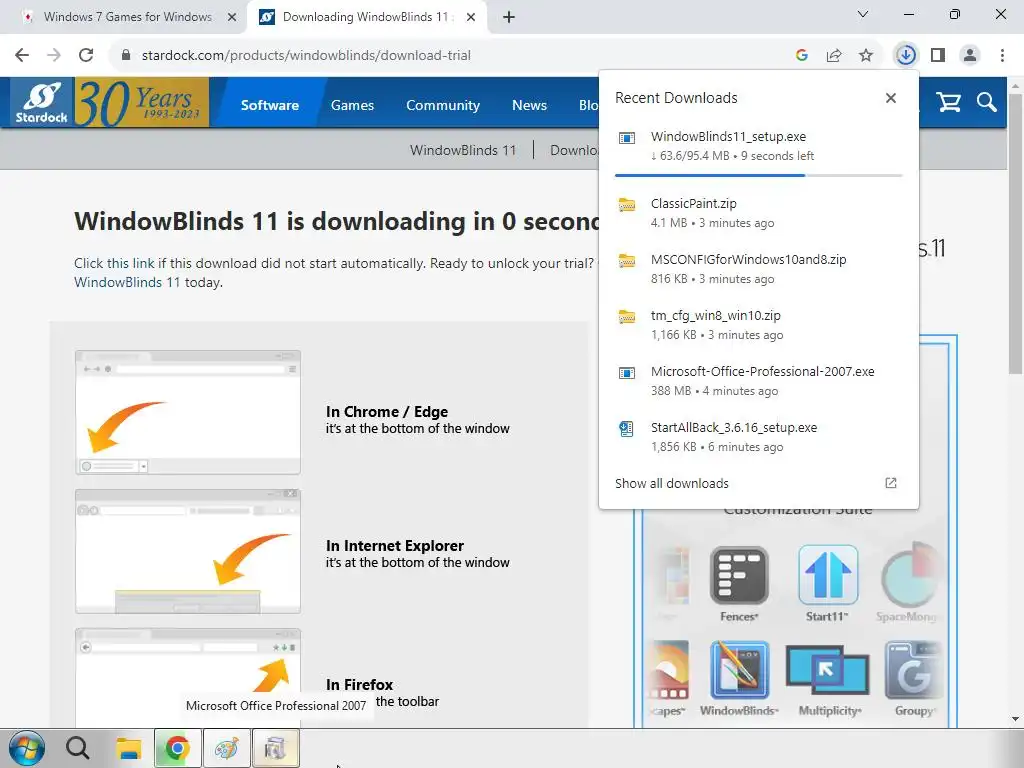Open the Chrome profile avatar
The image size is (1024, 768).
[x=970, y=55]
